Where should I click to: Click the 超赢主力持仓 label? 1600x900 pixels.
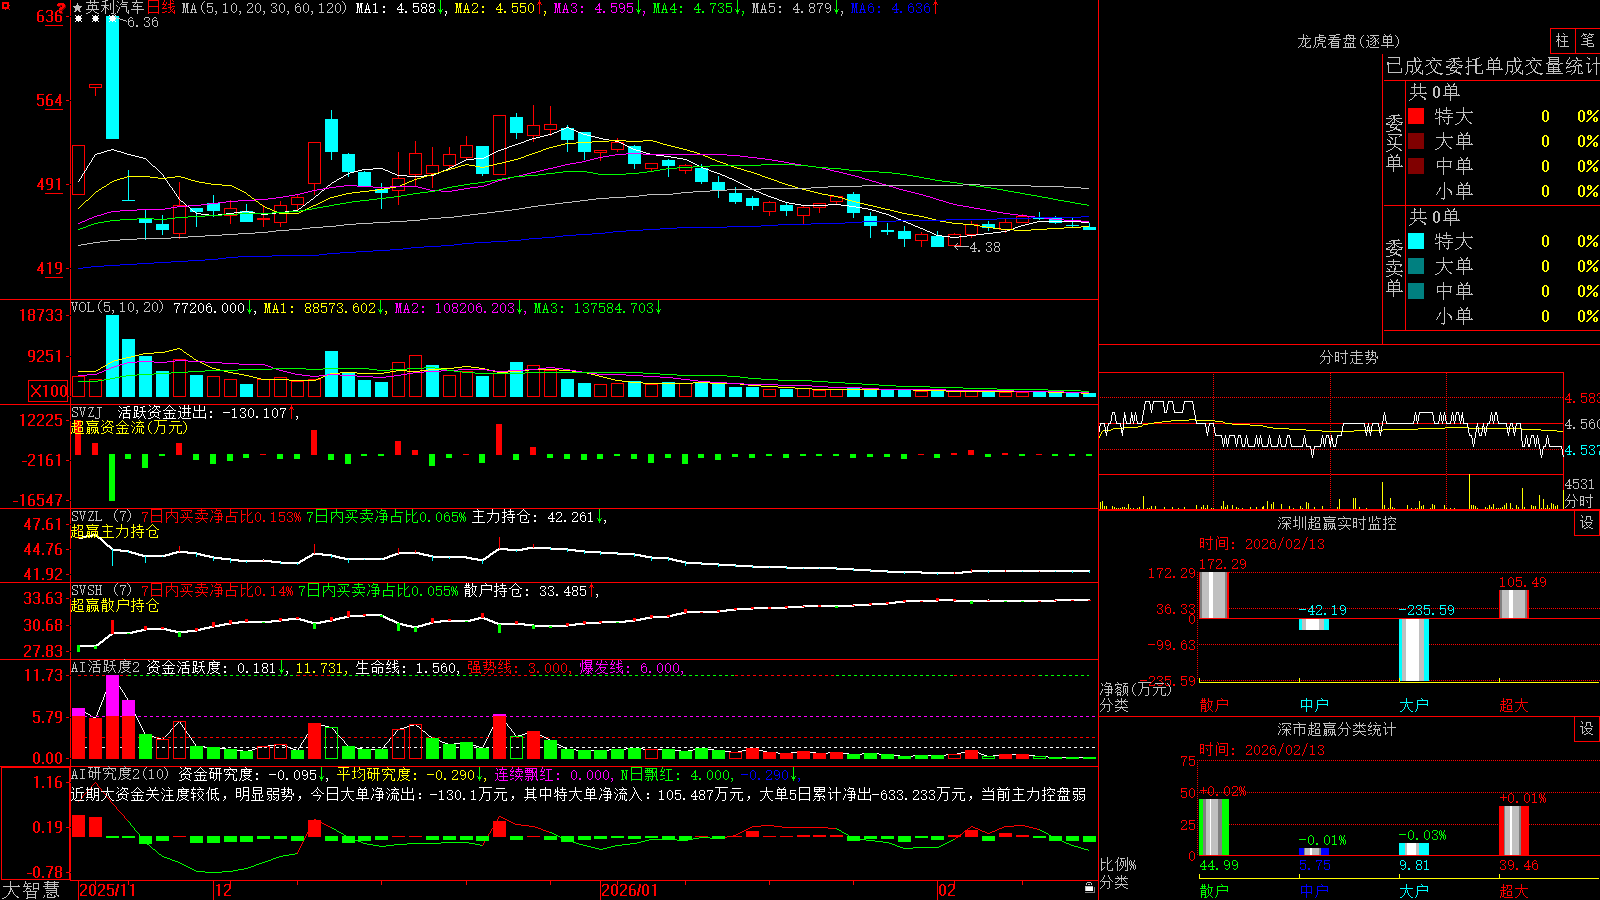115,531
